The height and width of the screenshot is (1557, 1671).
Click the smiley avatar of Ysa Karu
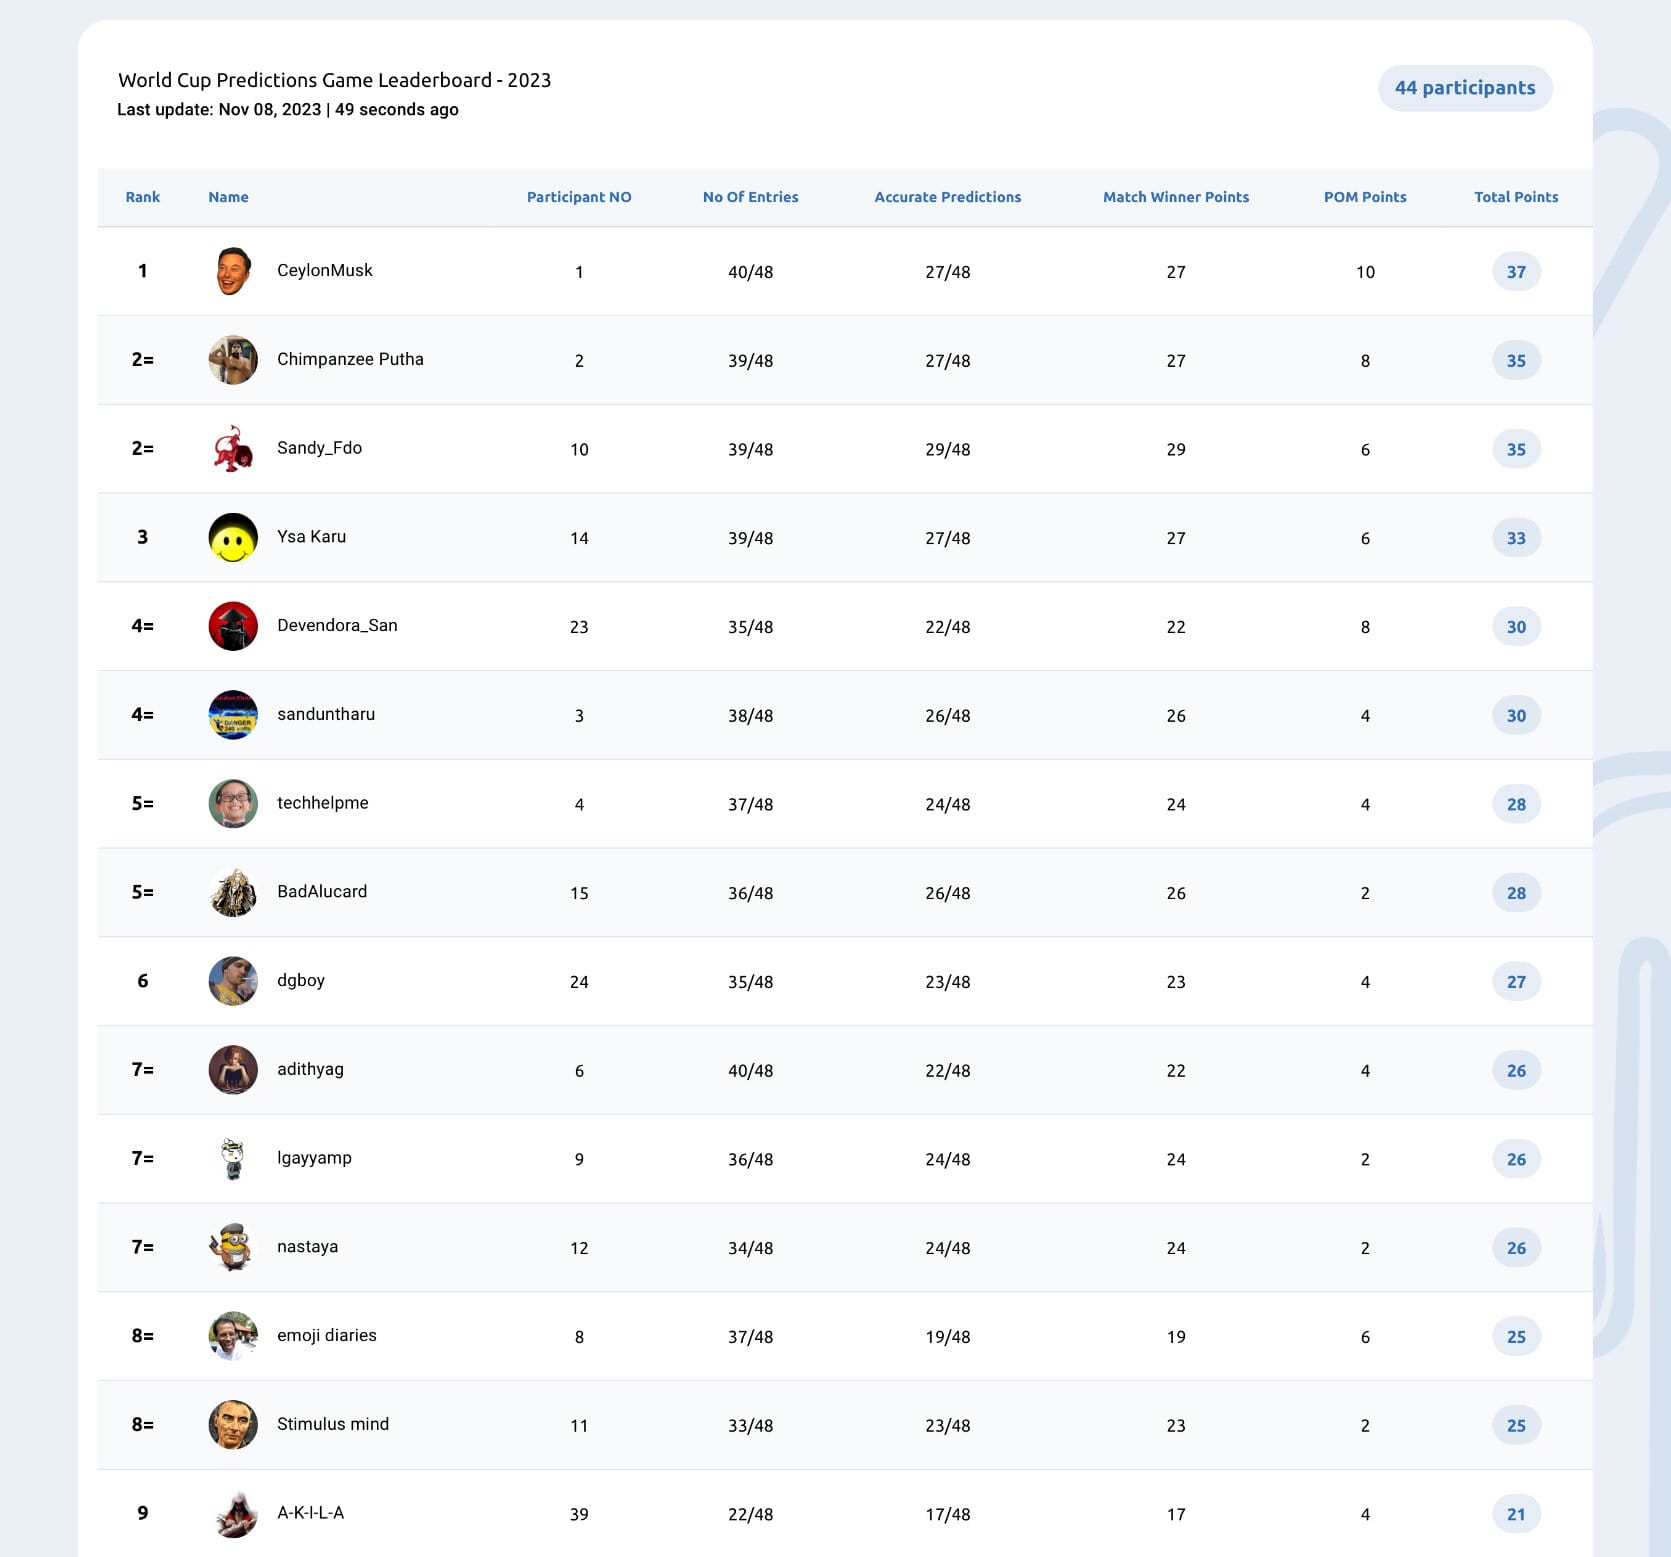[233, 538]
